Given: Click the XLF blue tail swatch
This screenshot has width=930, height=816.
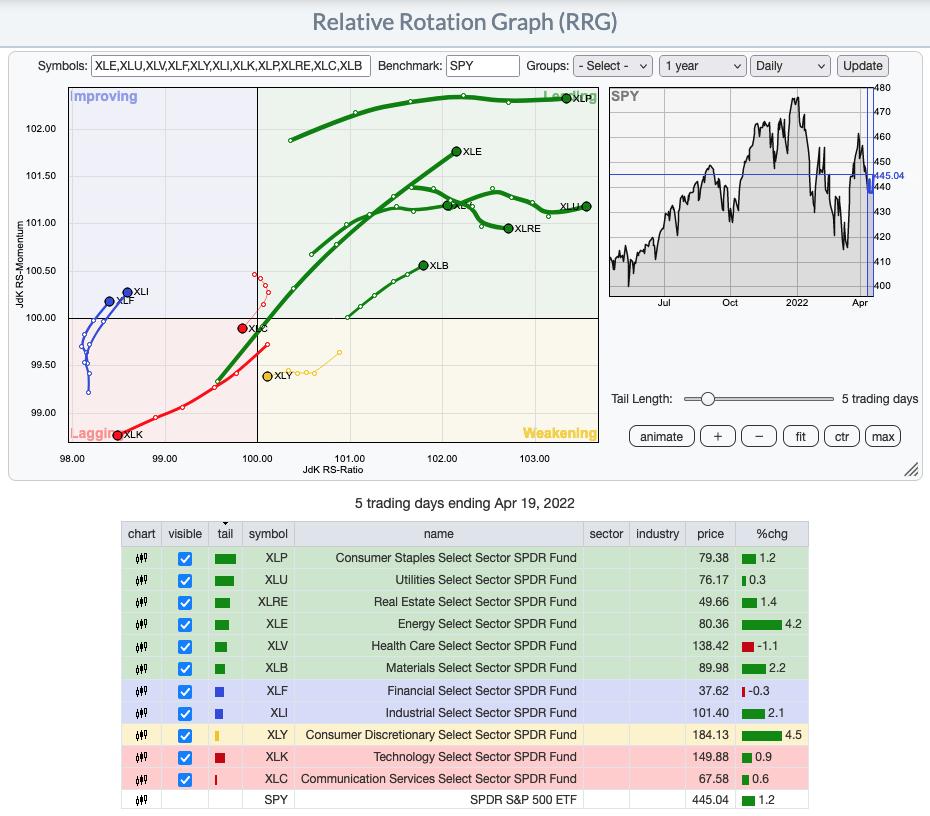Looking at the screenshot, I should [219, 691].
